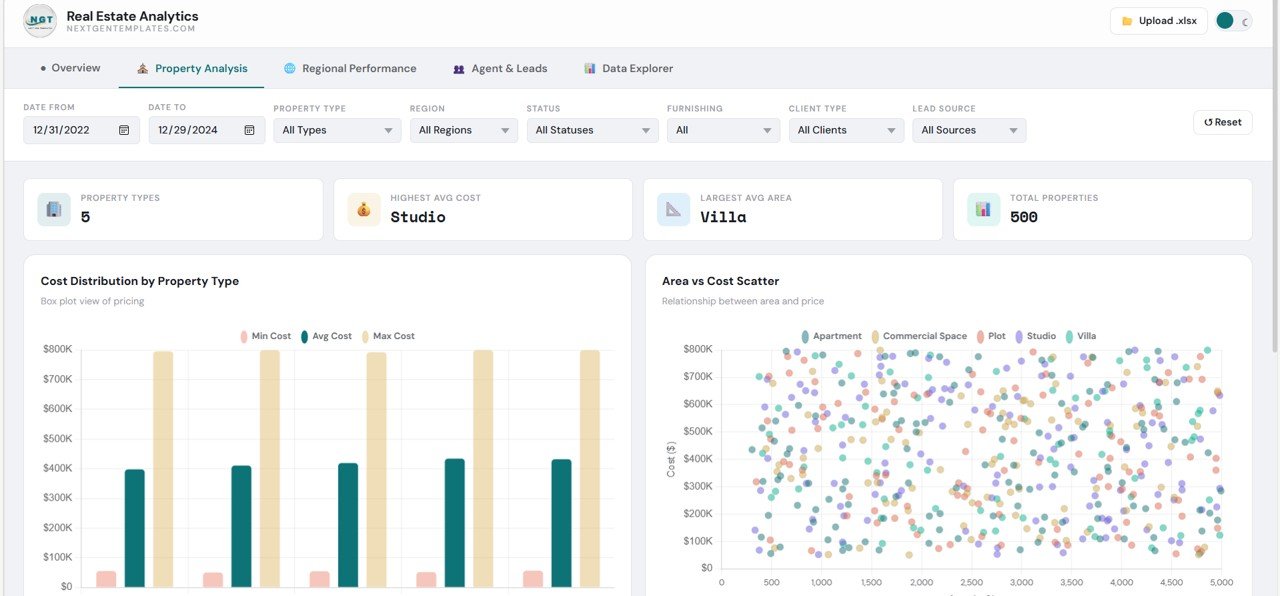Click the Property Types card icon
This screenshot has width=1280, height=596.
[x=53, y=209]
